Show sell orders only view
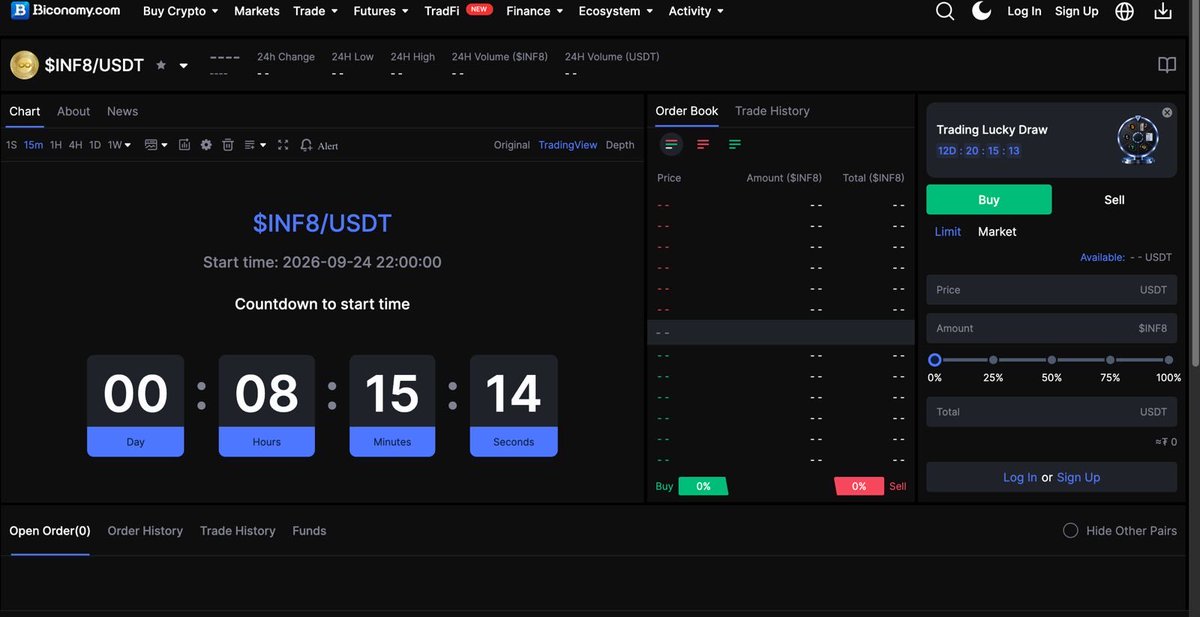Screen dimensions: 1200x617 click(703, 145)
